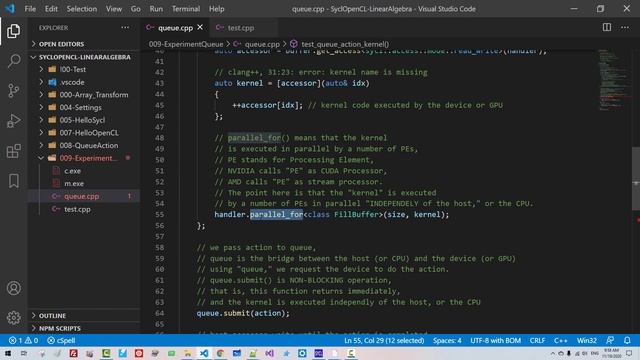Open the Run menu
The image size is (640, 360).
pyautogui.click(x=156, y=9)
